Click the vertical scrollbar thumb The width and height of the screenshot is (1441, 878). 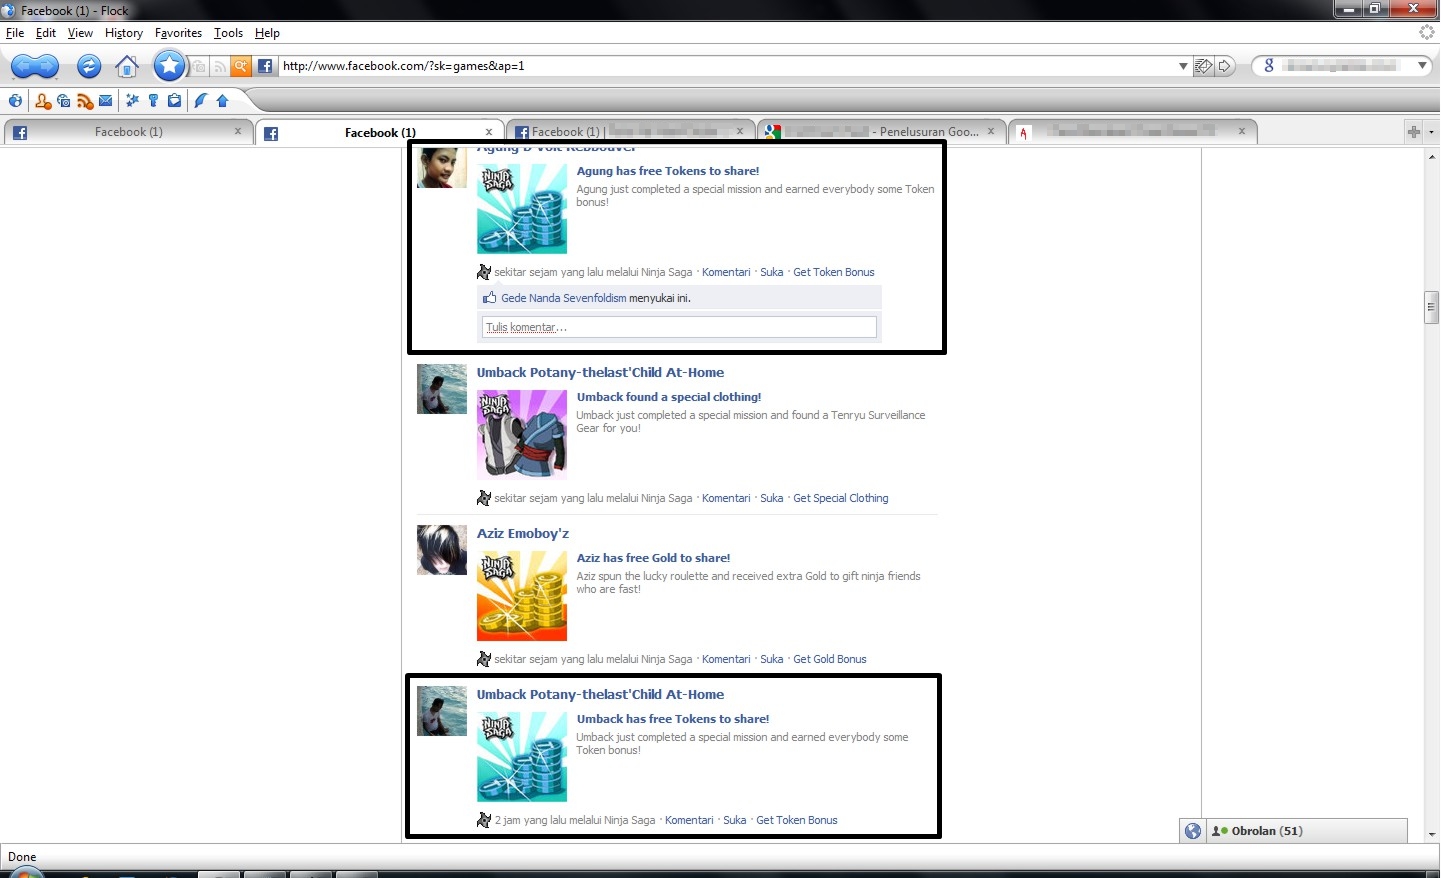pos(1431,308)
